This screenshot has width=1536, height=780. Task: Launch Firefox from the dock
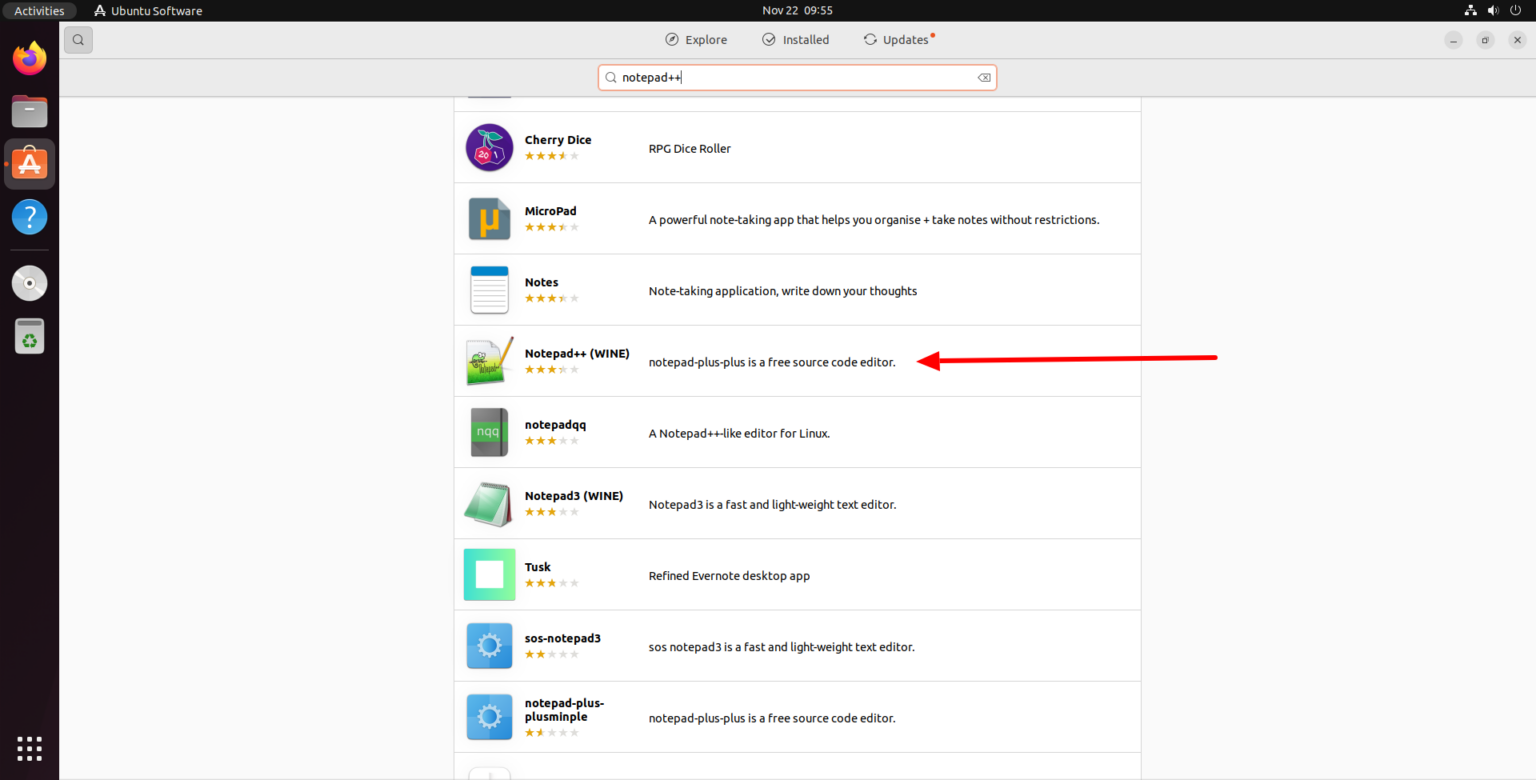point(29,57)
